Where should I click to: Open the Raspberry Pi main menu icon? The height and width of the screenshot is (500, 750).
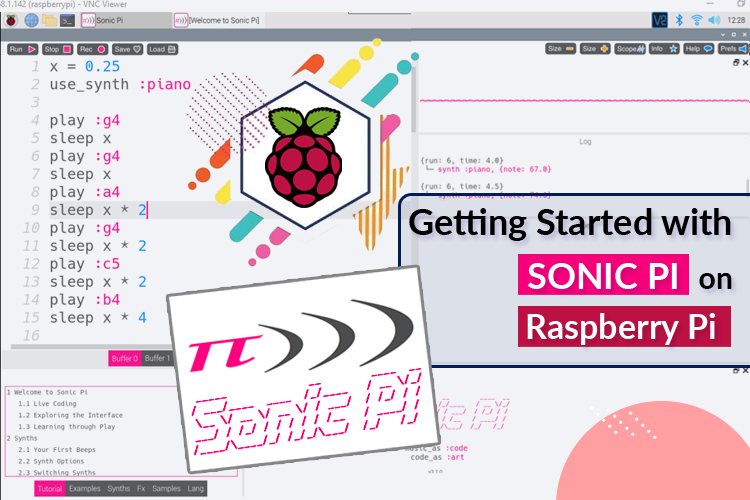(x=11, y=21)
